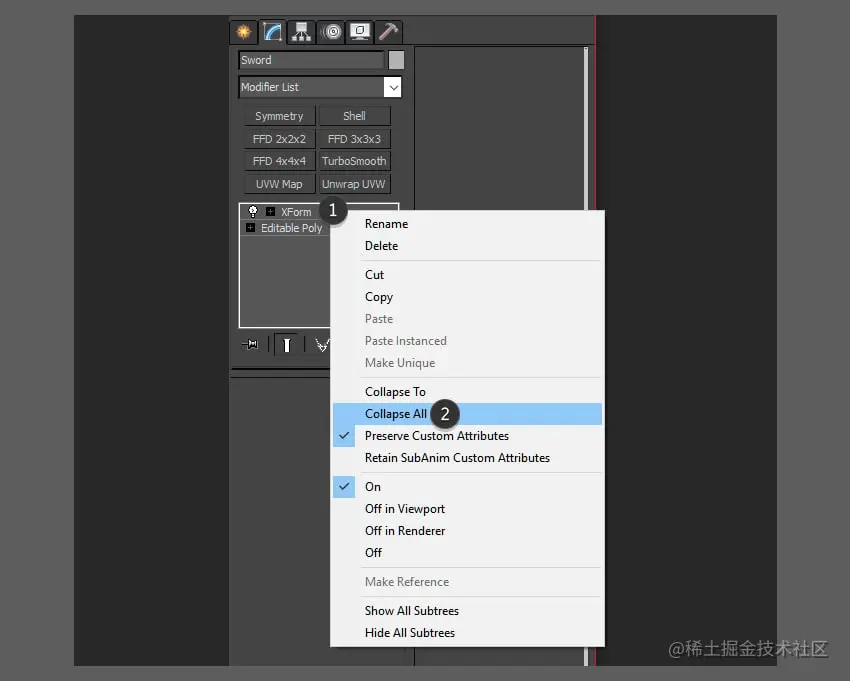The width and height of the screenshot is (850, 681).
Task: Click the Sword object name field
Action: [x=310, y=59]
